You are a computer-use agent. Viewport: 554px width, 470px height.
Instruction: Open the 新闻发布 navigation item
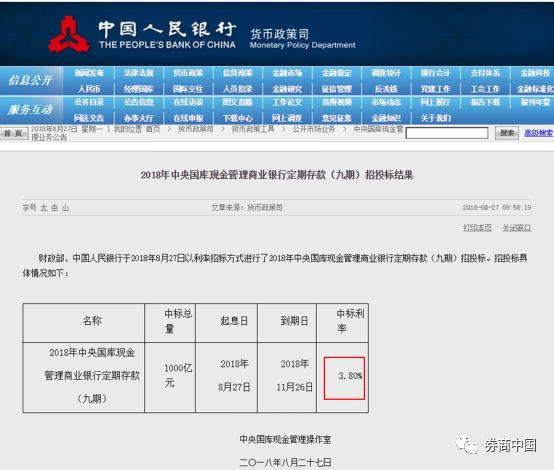point(89,73)
